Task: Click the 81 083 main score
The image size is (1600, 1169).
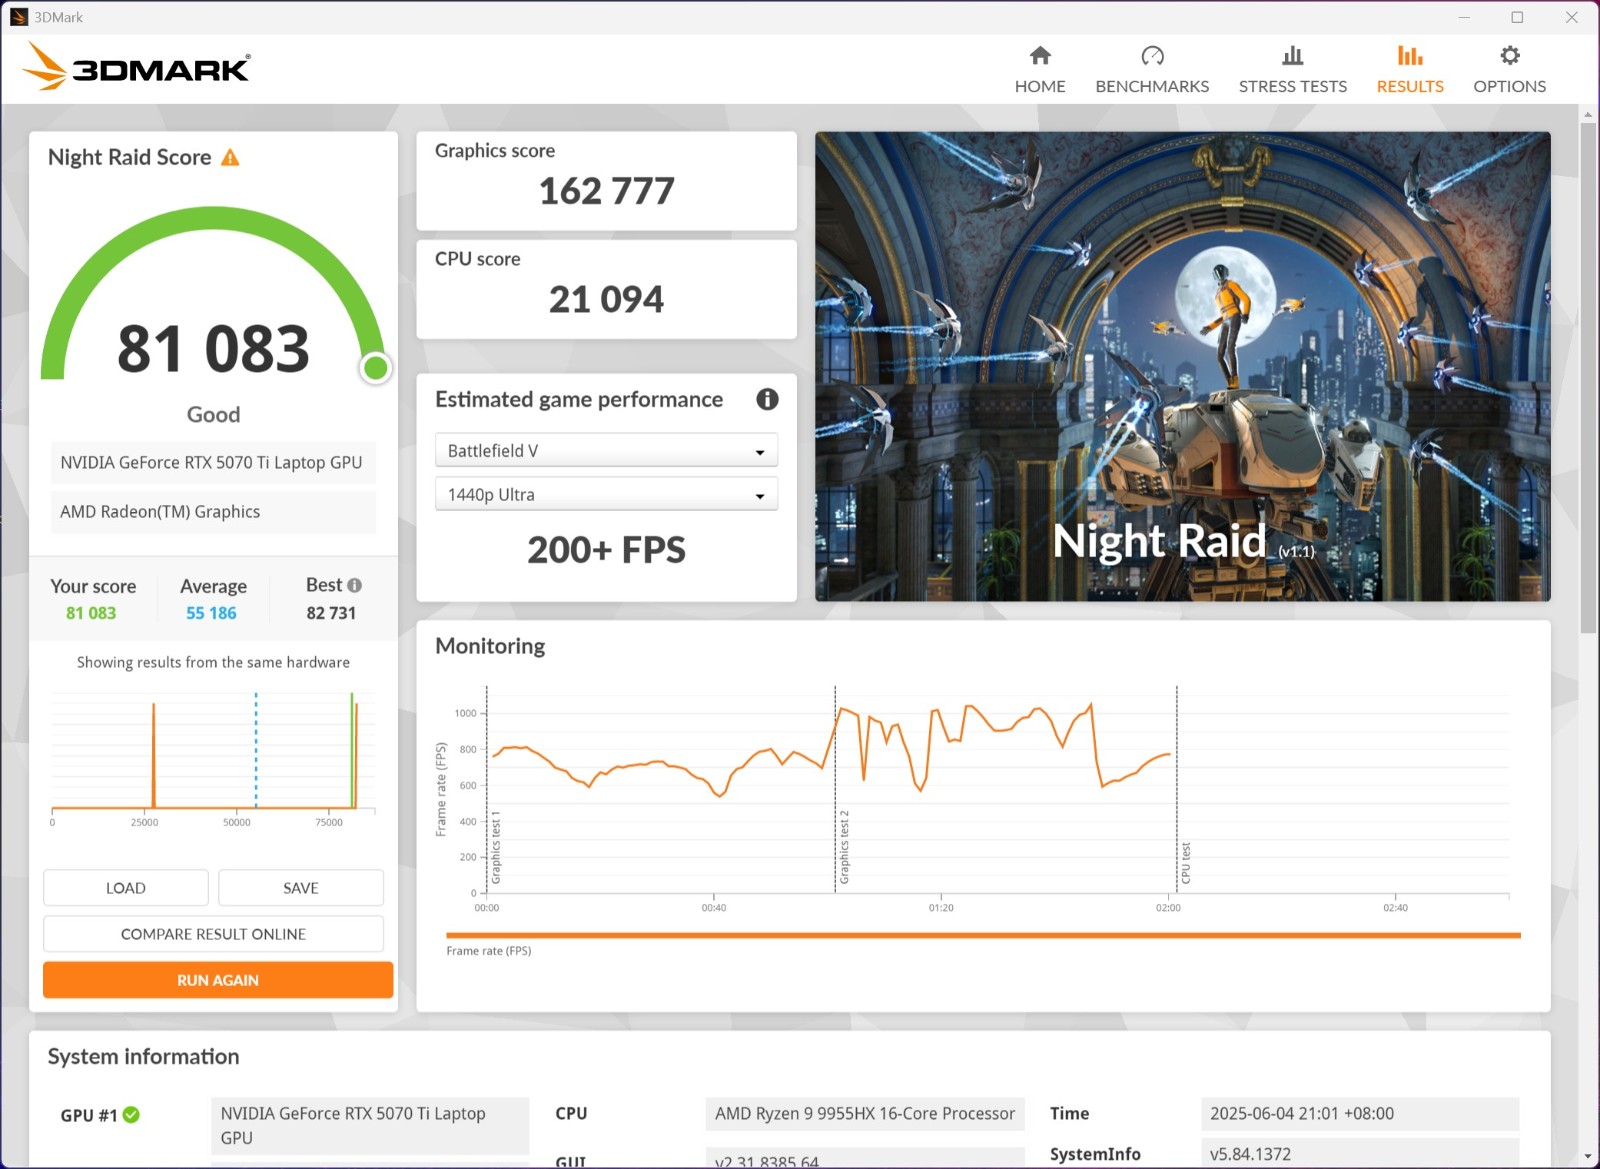Action: pyautogui.click(x=213, y=349)
